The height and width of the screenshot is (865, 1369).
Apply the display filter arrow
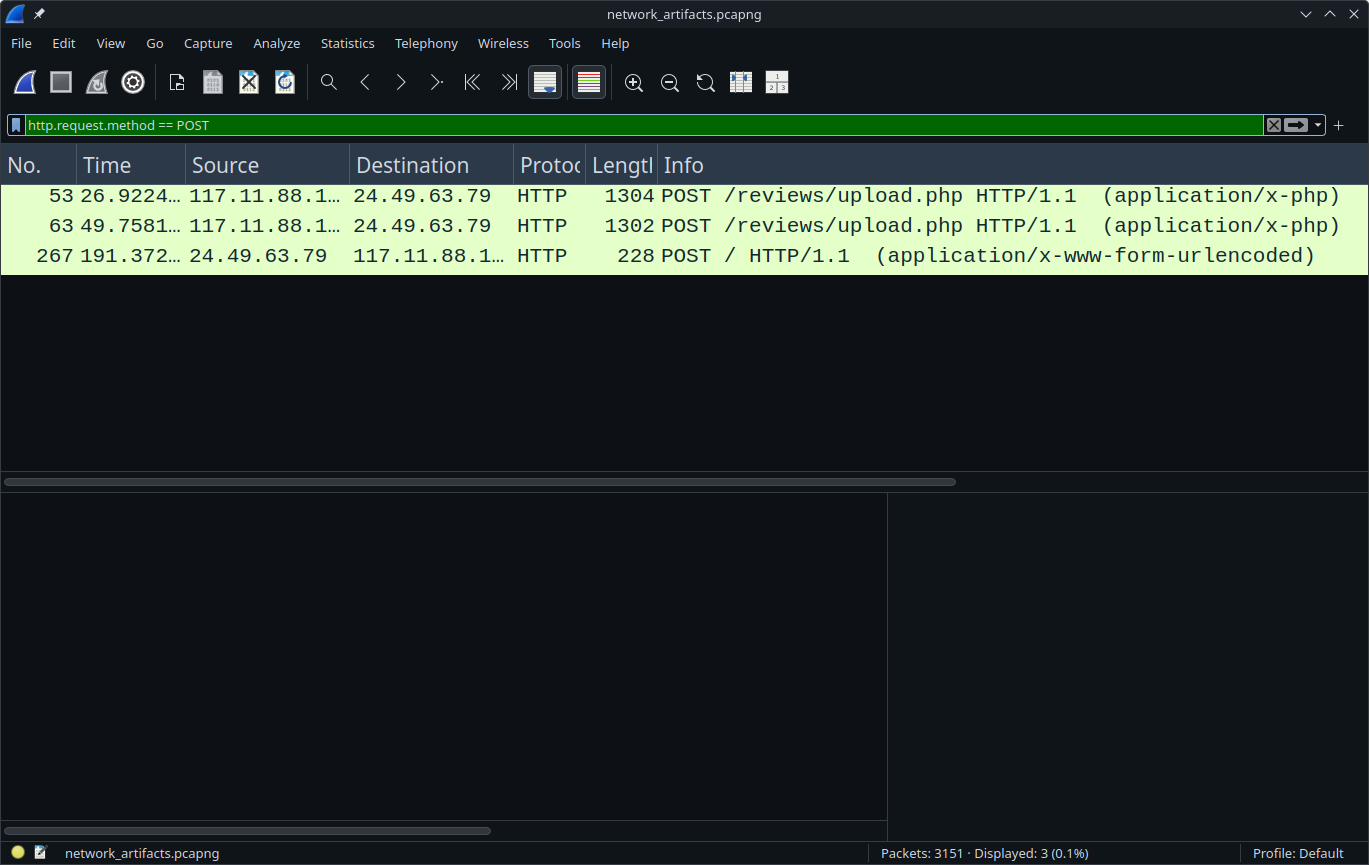pyautogui.click(x=1296, y=125)
